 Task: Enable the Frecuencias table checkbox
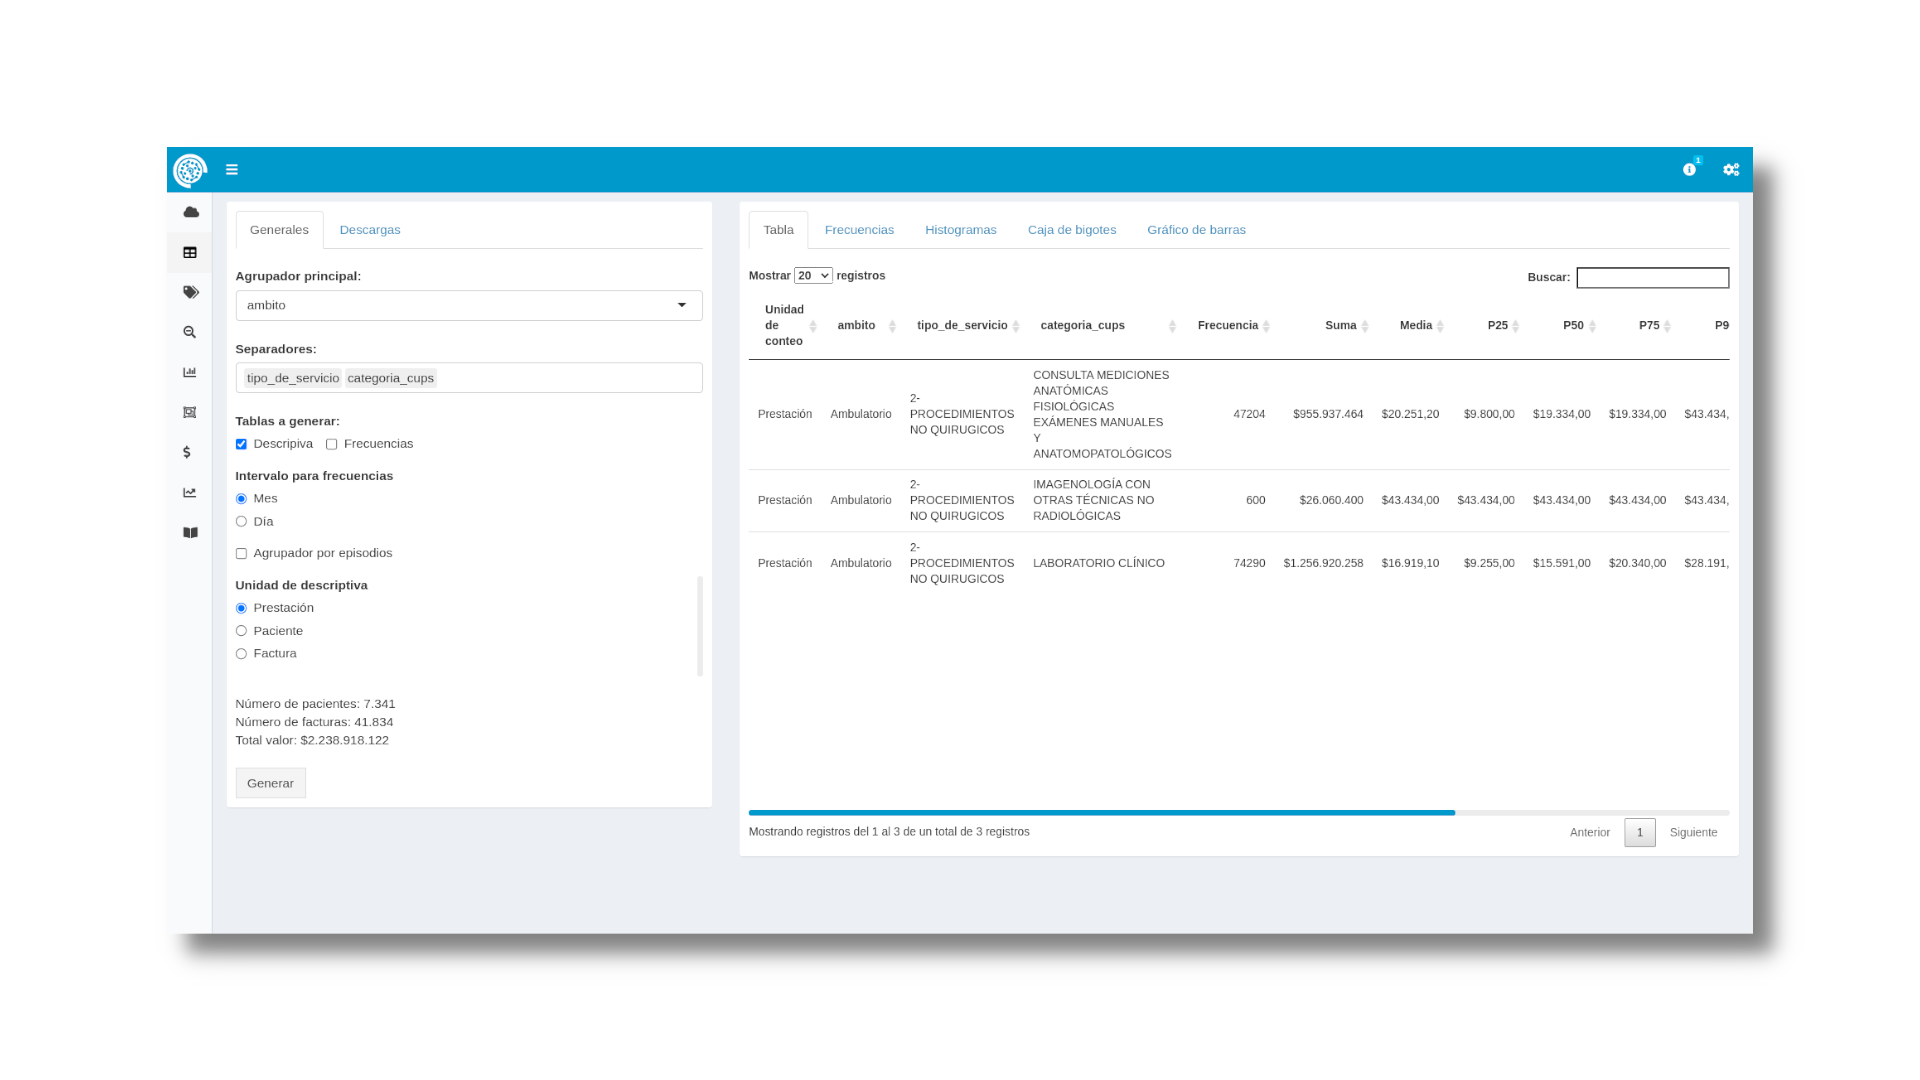pyautogui.click(x=331, y=444)
